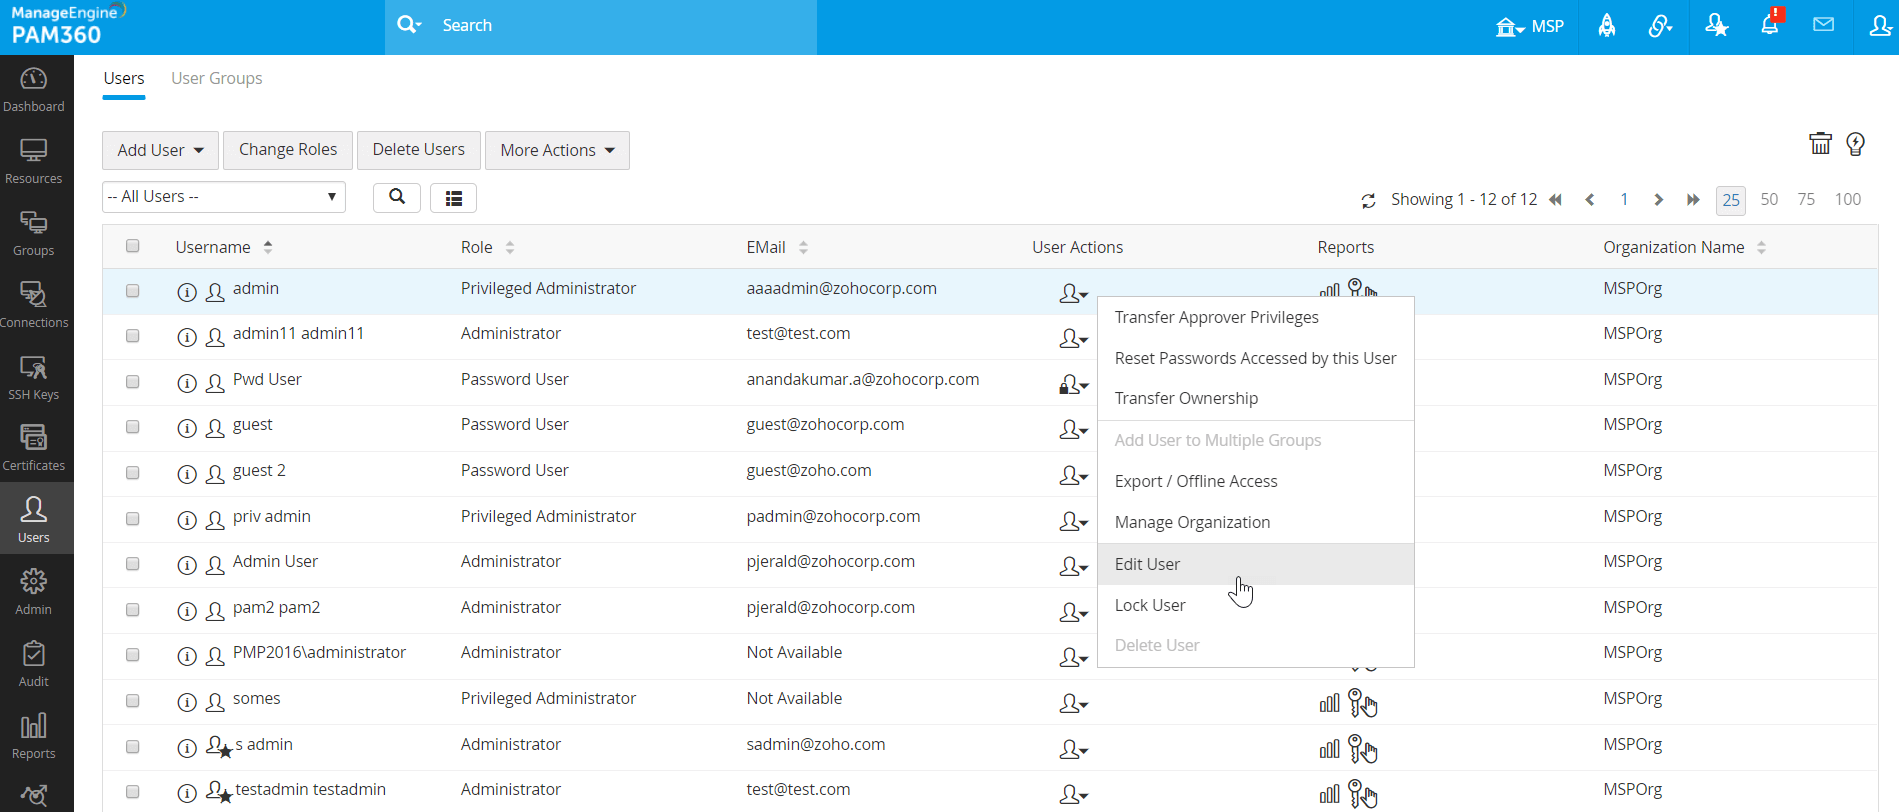The width and height of the screenshot is (1899, 812).
Task: Select the checkbox for priv admin row
Action: click(133, 519)
